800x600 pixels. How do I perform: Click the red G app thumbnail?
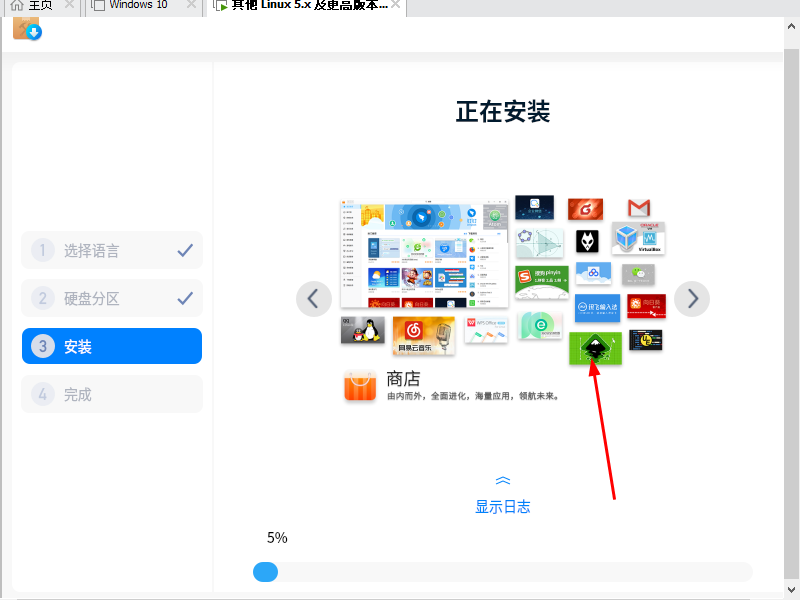586,209
